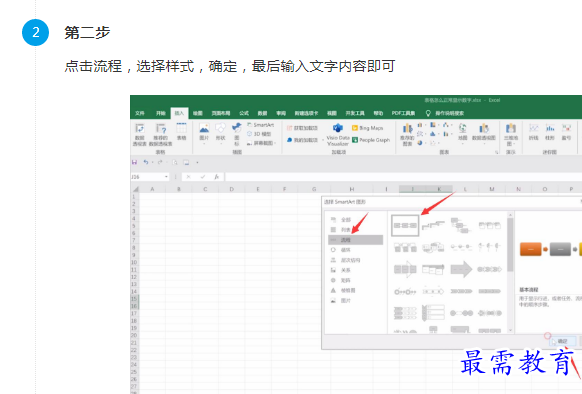Insert a 表格 (Table) via ribbon icon
Screen dimensions: 582x394
tap(181, 131)
